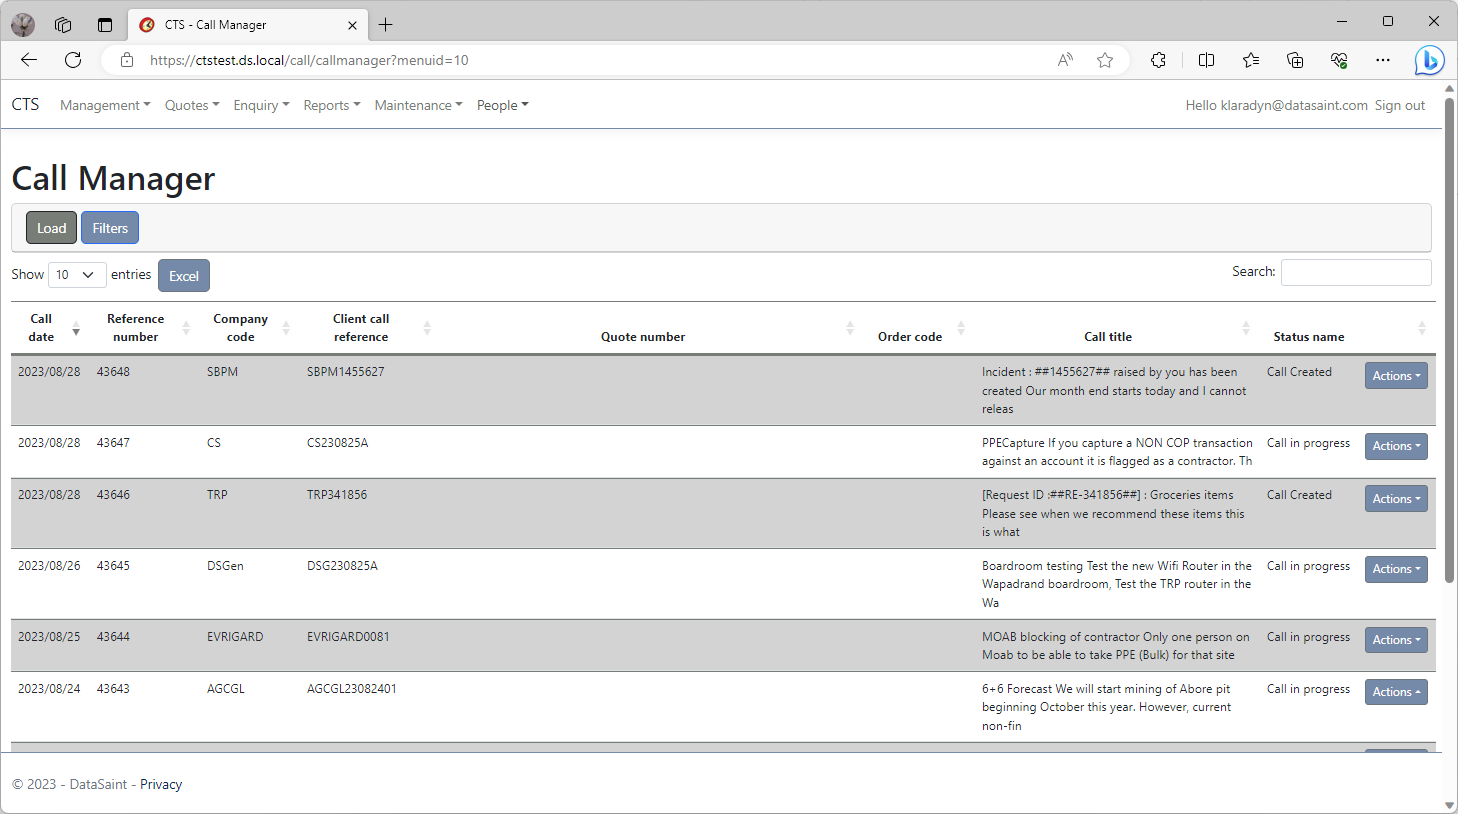Sign out of the account

[1400, 105]
